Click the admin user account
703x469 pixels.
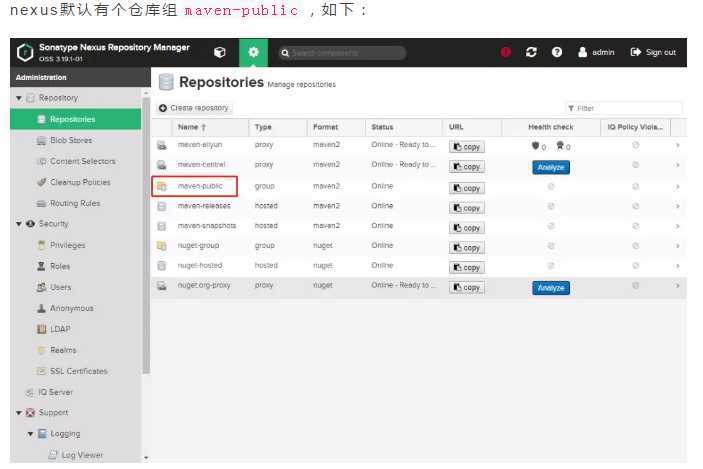tap(596, 52)
